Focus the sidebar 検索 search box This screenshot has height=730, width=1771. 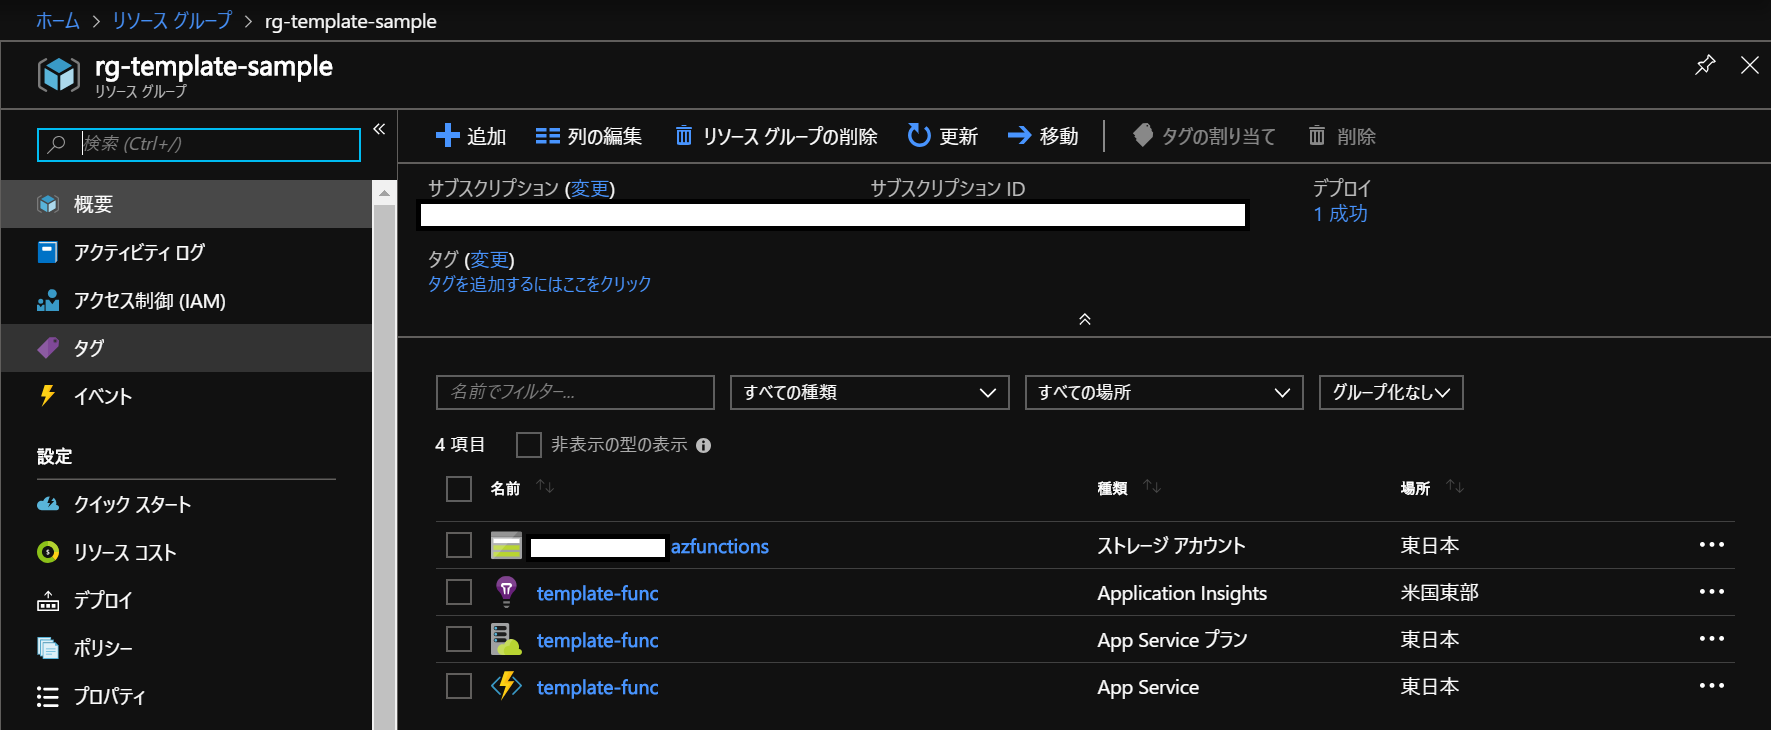tap(199, 144)
